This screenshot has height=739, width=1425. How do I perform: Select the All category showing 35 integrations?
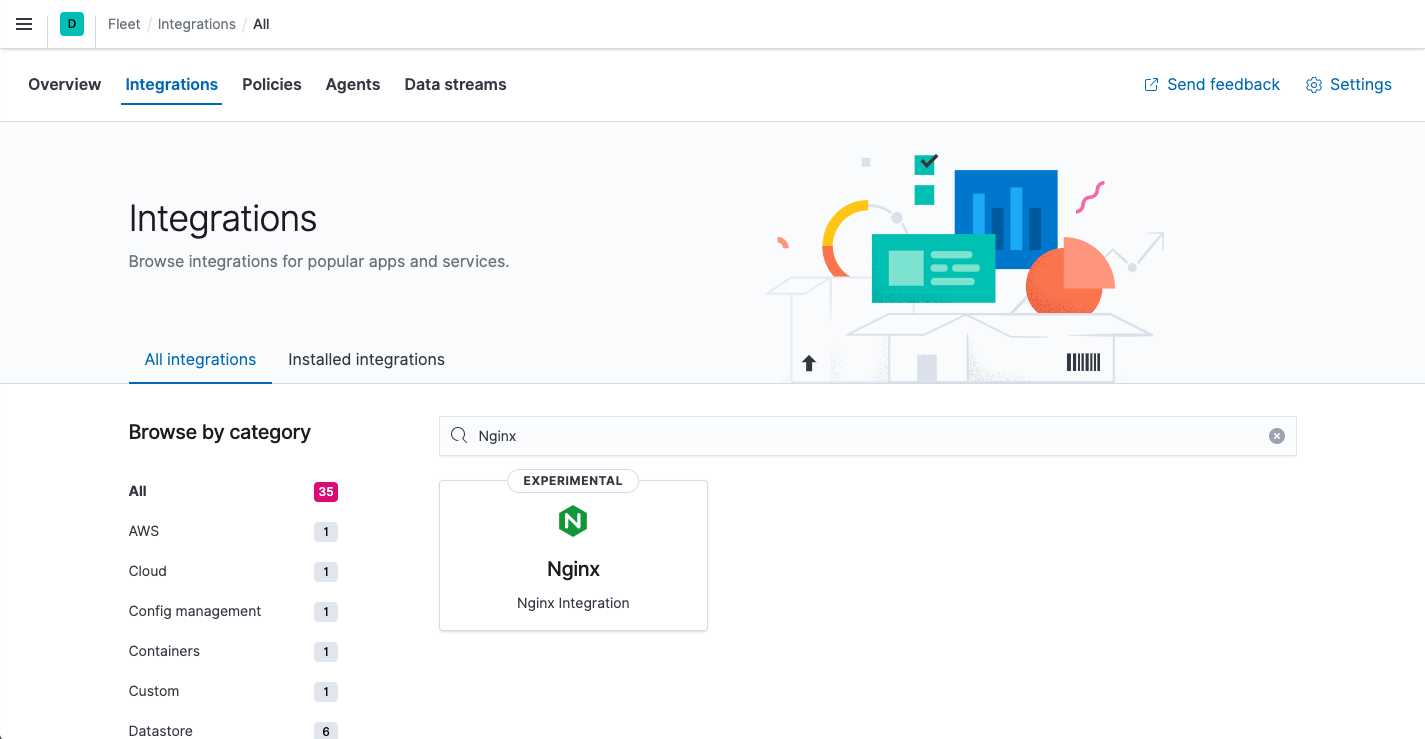(136, 491)
